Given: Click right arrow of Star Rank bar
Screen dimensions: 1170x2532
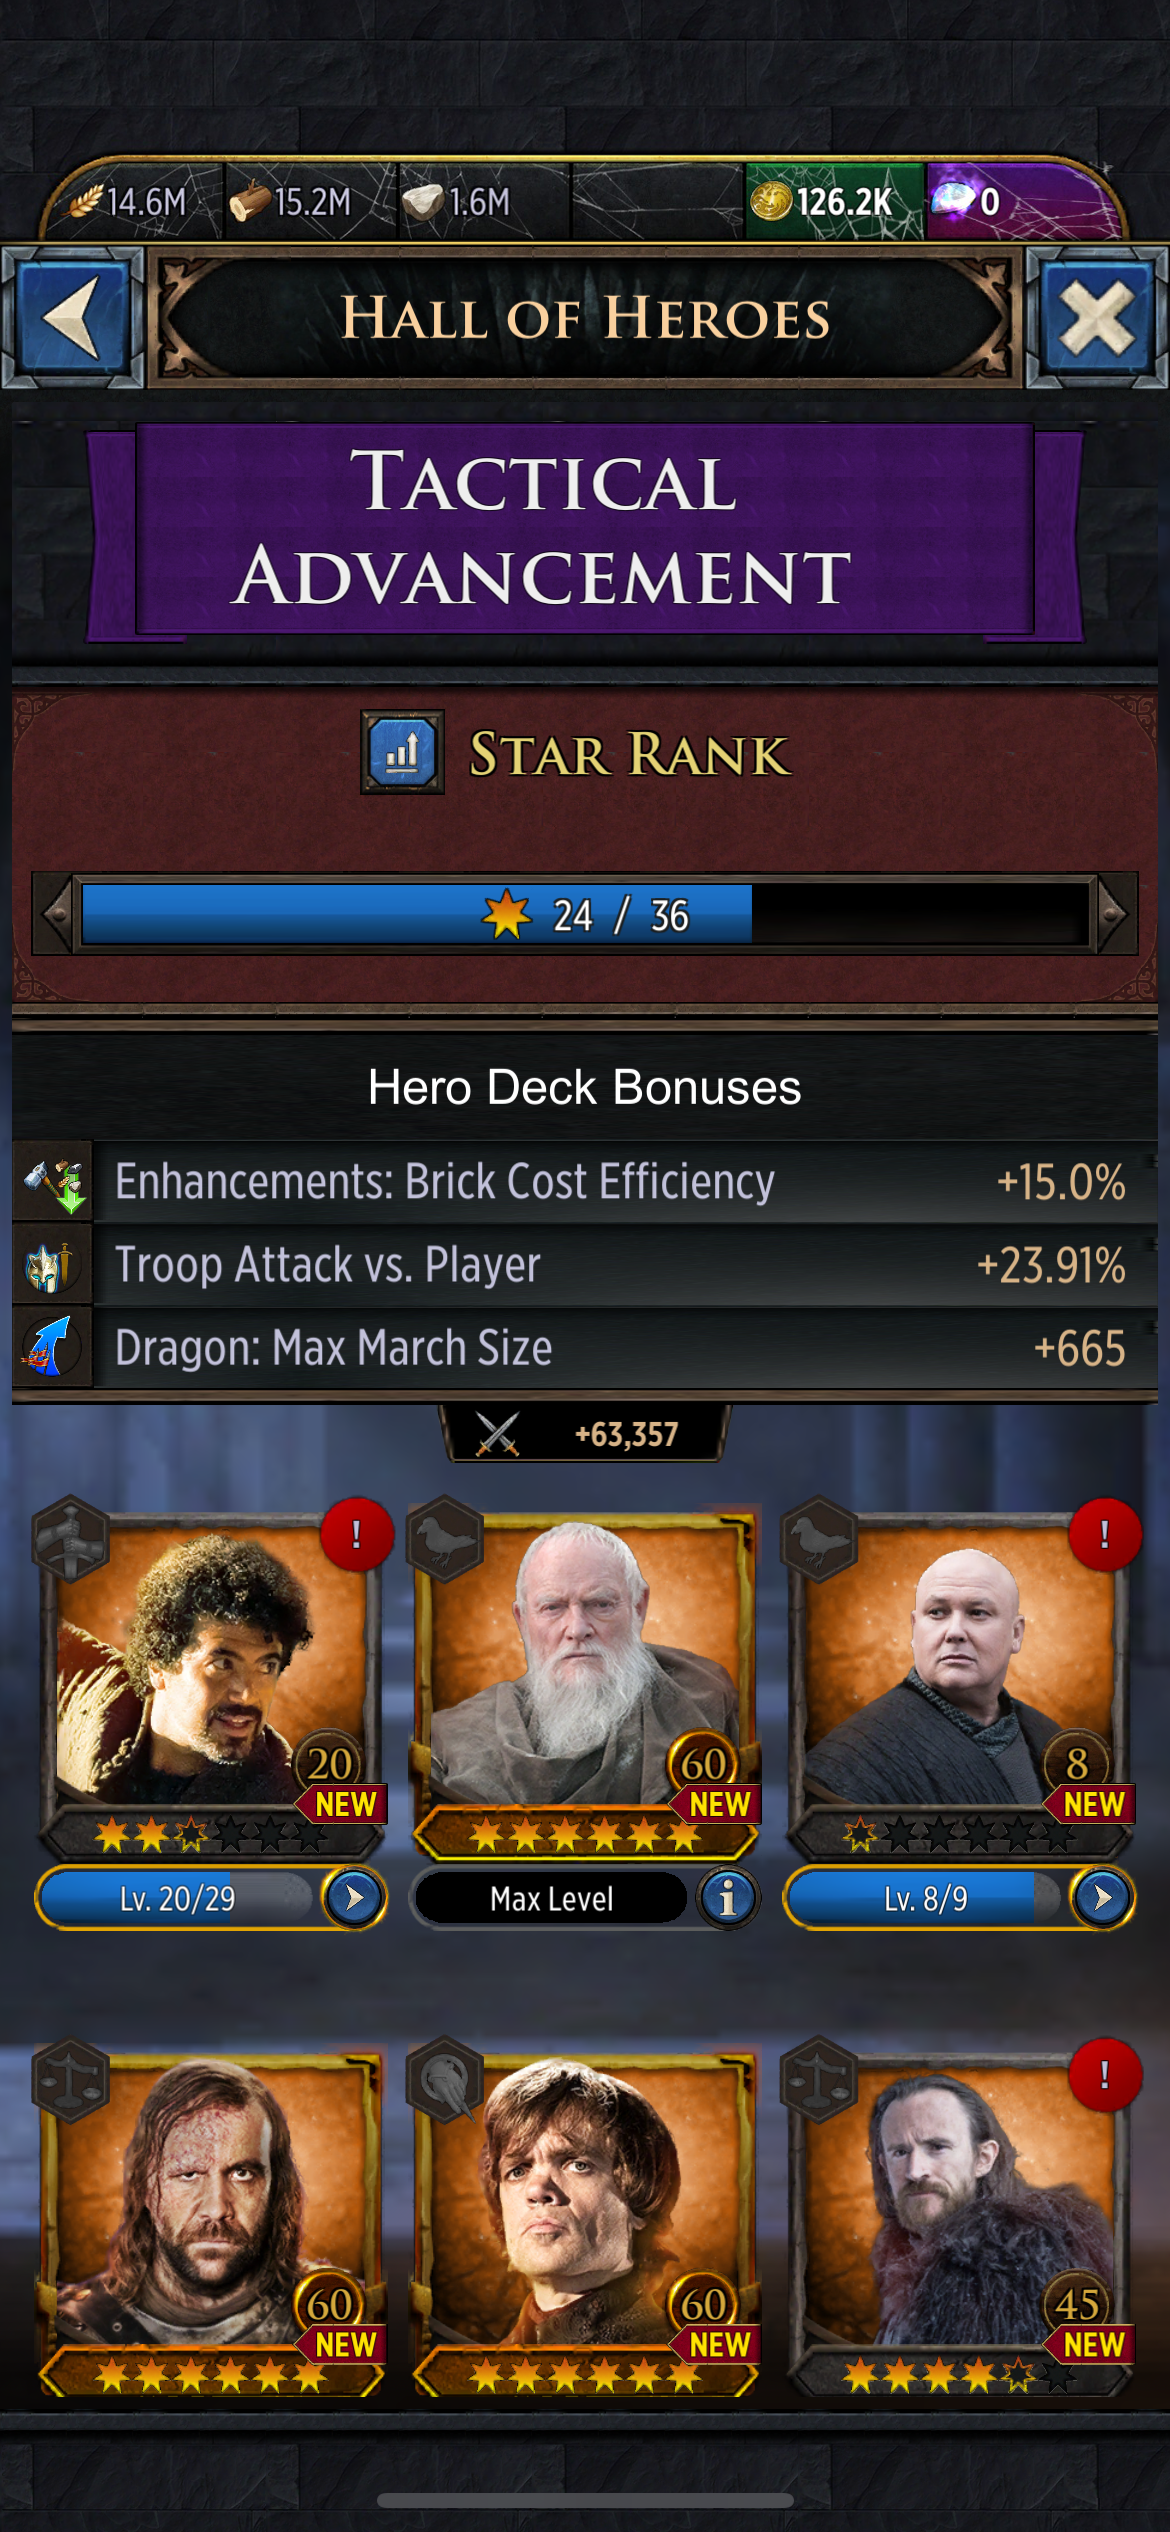Looking at the screenshot, I should (1115, 914).
